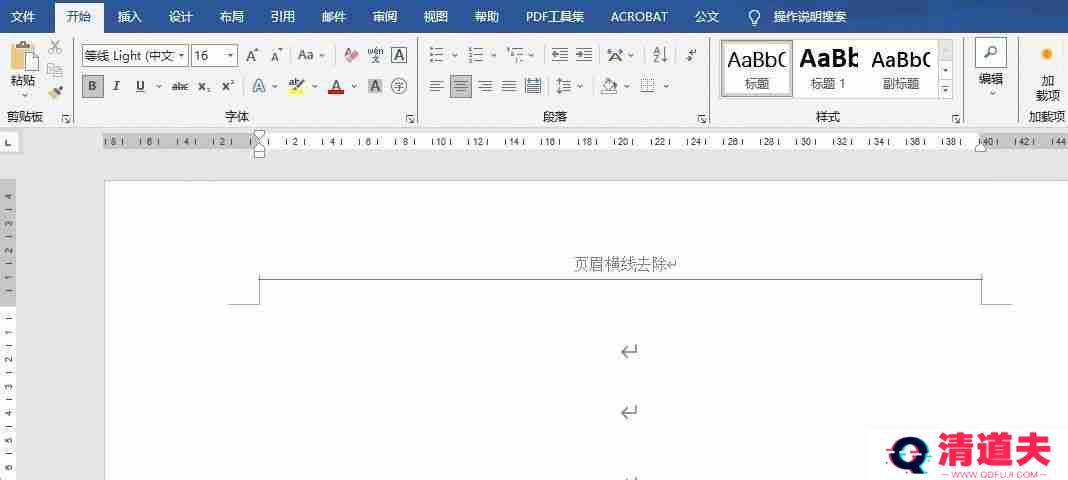The width and height of the screenshot is (1068, 480).
Task: Apply paragraph shading paint bucket
Action: (609, 86)
